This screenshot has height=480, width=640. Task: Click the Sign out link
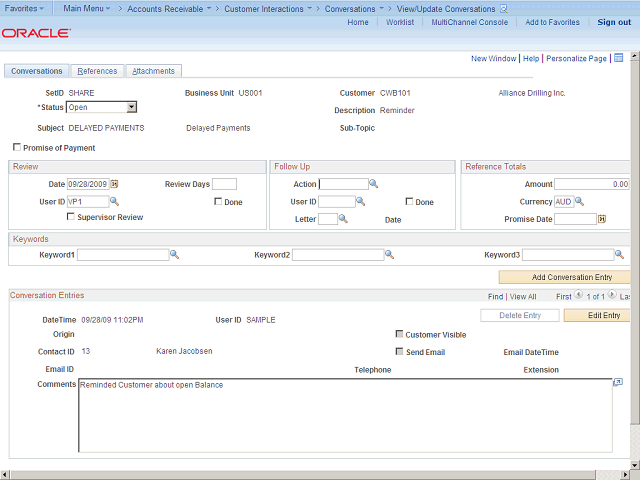click(614, 22)
